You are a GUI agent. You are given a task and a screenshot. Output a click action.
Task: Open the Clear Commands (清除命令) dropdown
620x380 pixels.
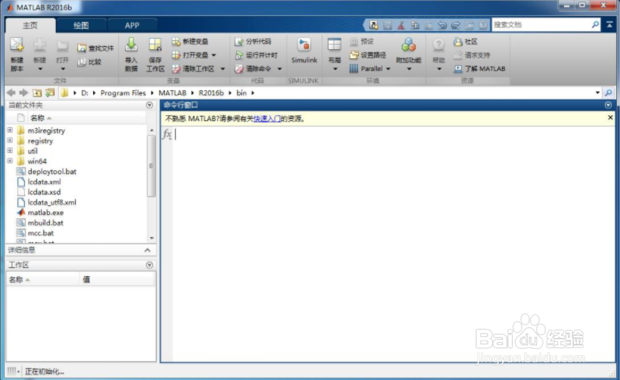click(x=280, y=69)
